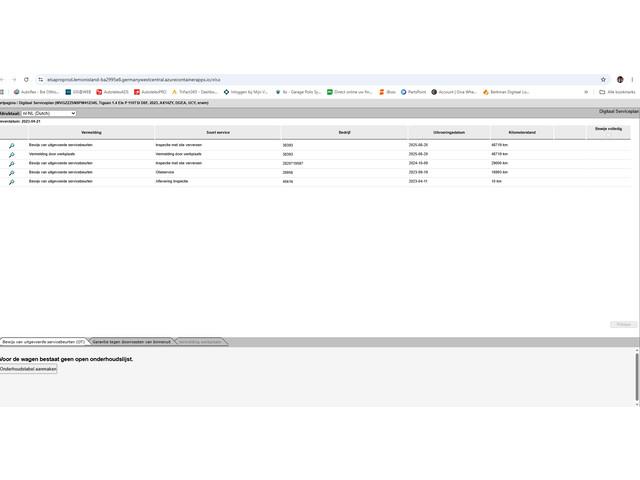Click the Digitaal Serviceplan label at right
The image size is (640, 480).
[619, 111]
